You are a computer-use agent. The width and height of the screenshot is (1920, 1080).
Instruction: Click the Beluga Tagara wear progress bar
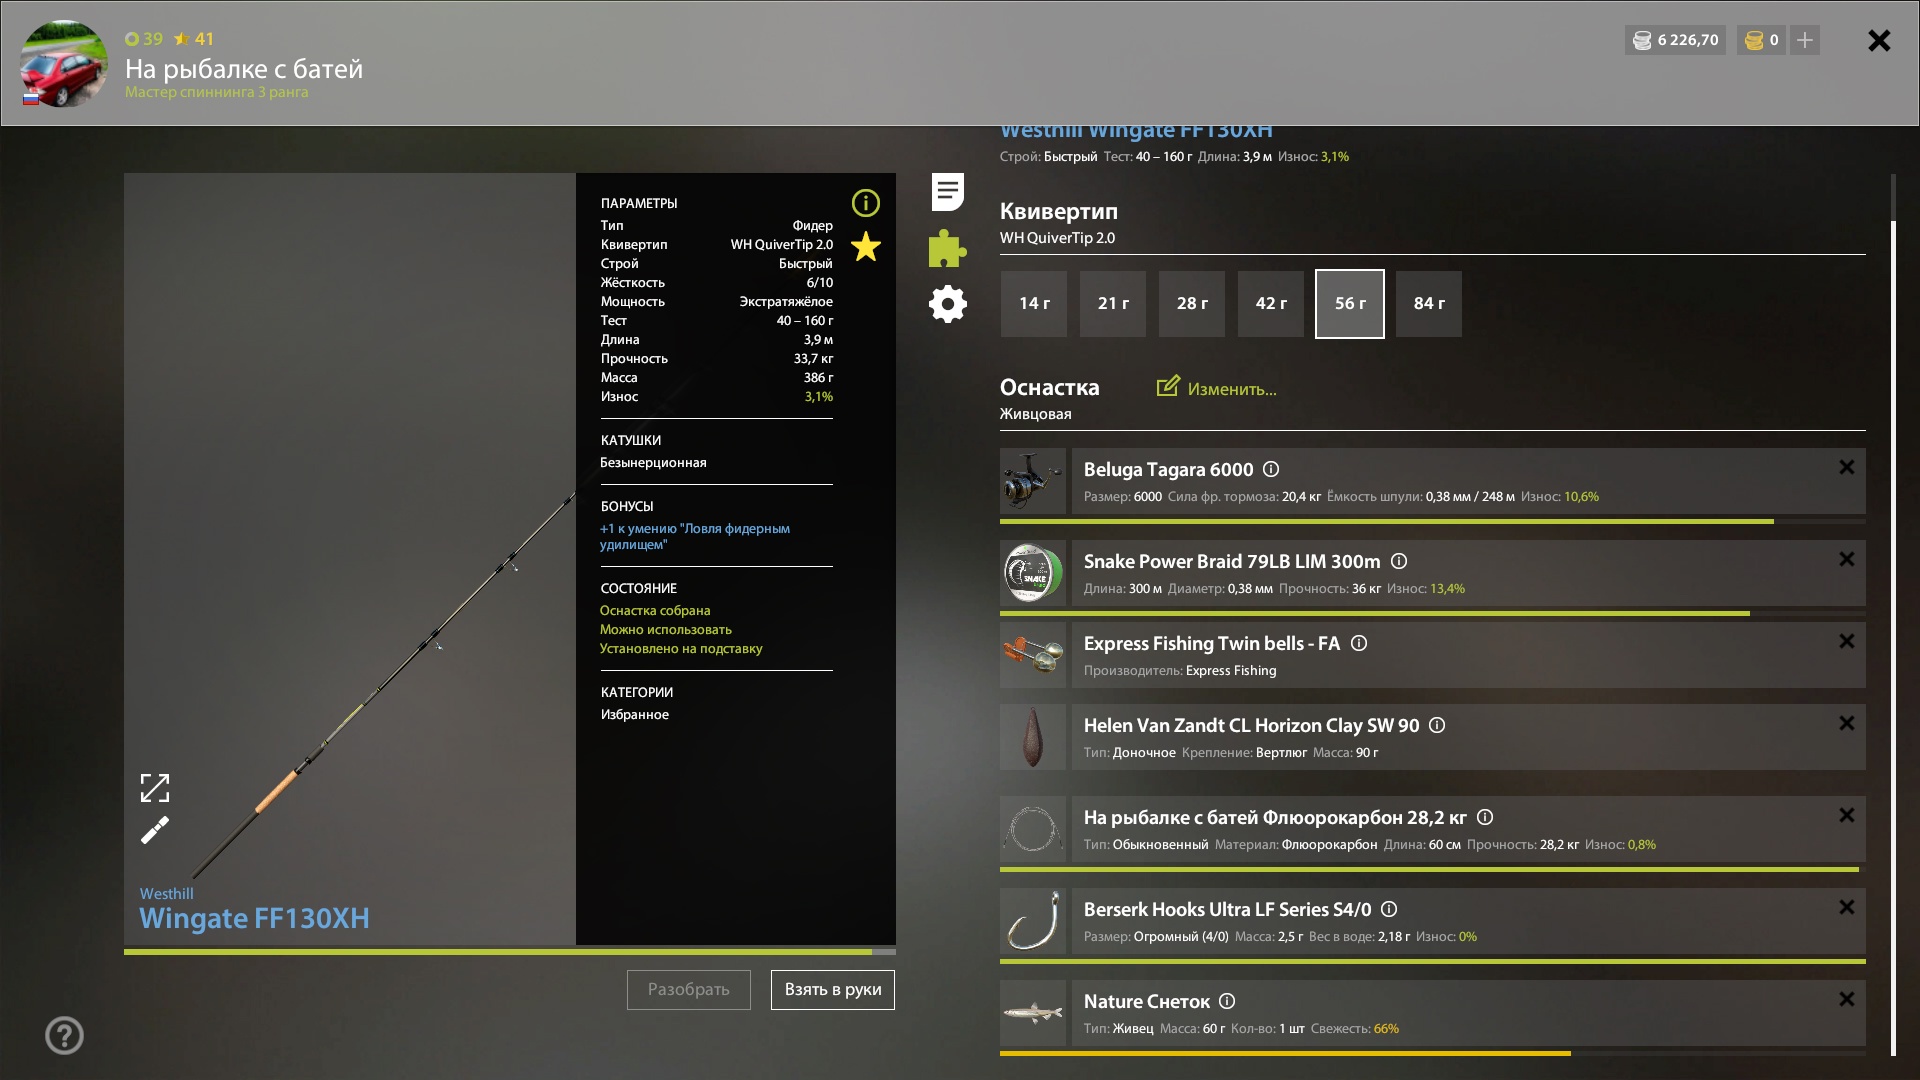[1433, 522]
